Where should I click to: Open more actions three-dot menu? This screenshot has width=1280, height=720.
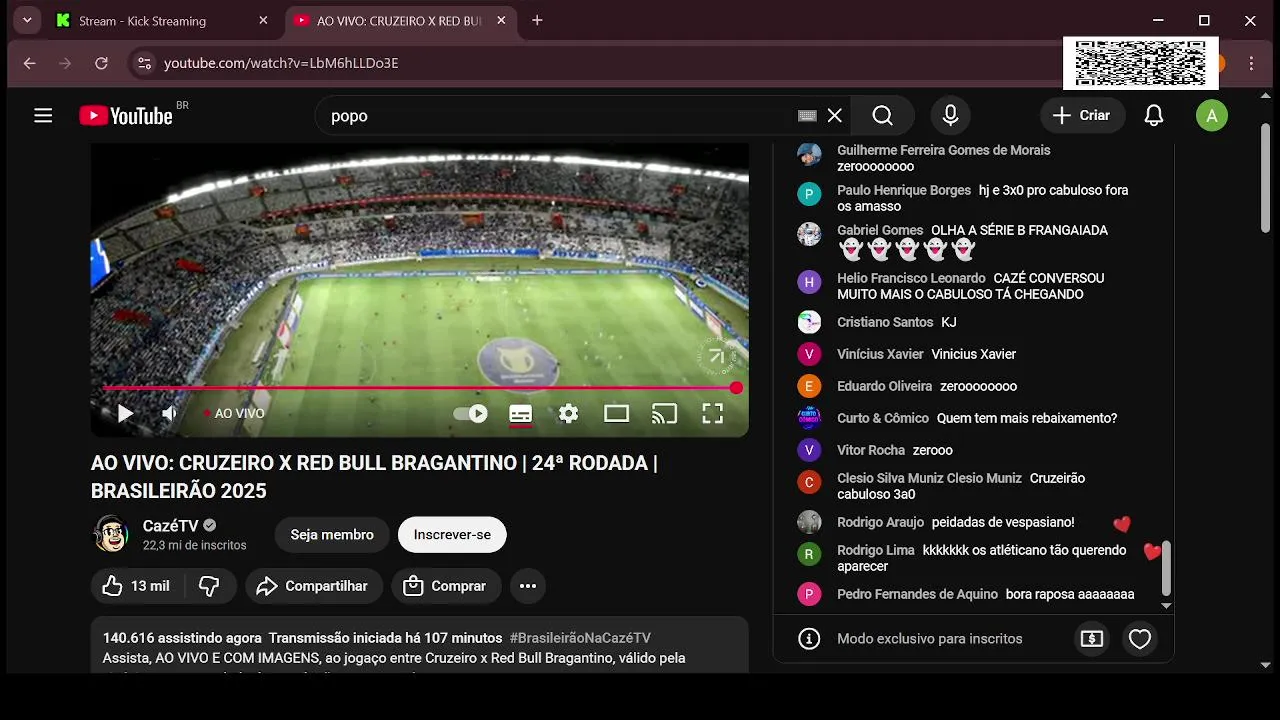(528, 586)
